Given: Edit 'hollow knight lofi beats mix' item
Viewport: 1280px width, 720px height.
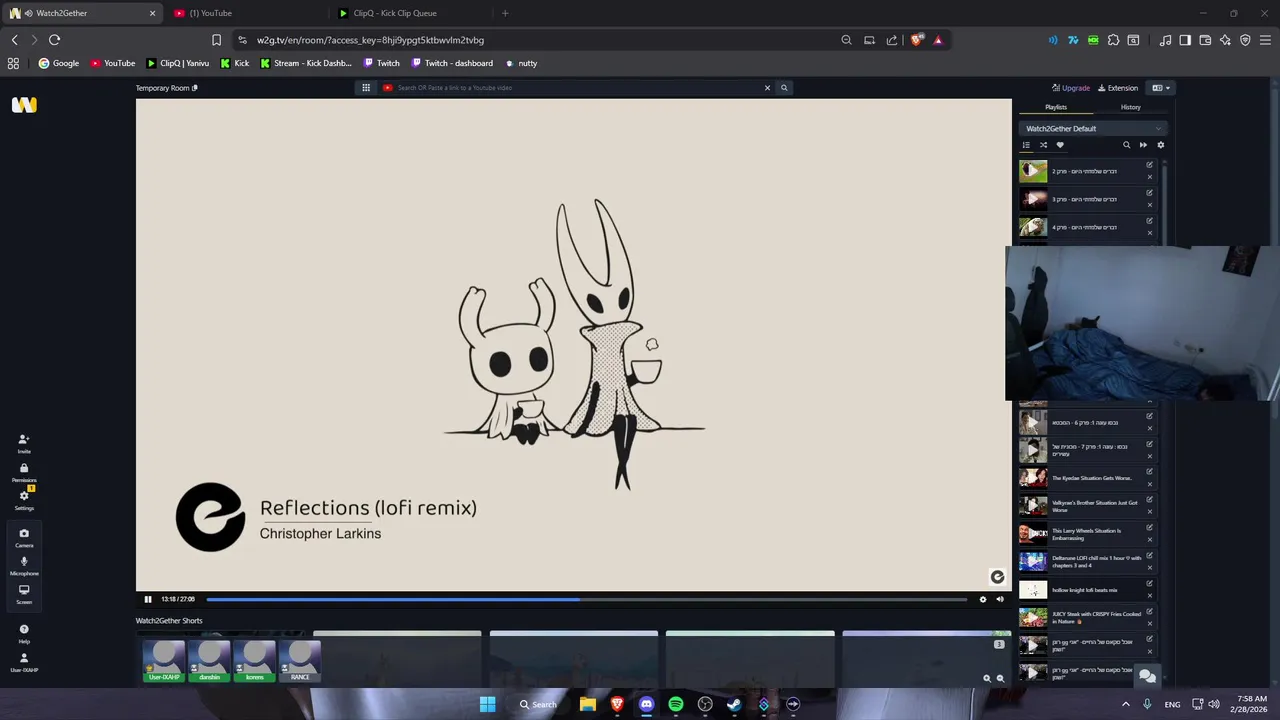Looking at the screenshot, I should click(x=1149, y=584).
